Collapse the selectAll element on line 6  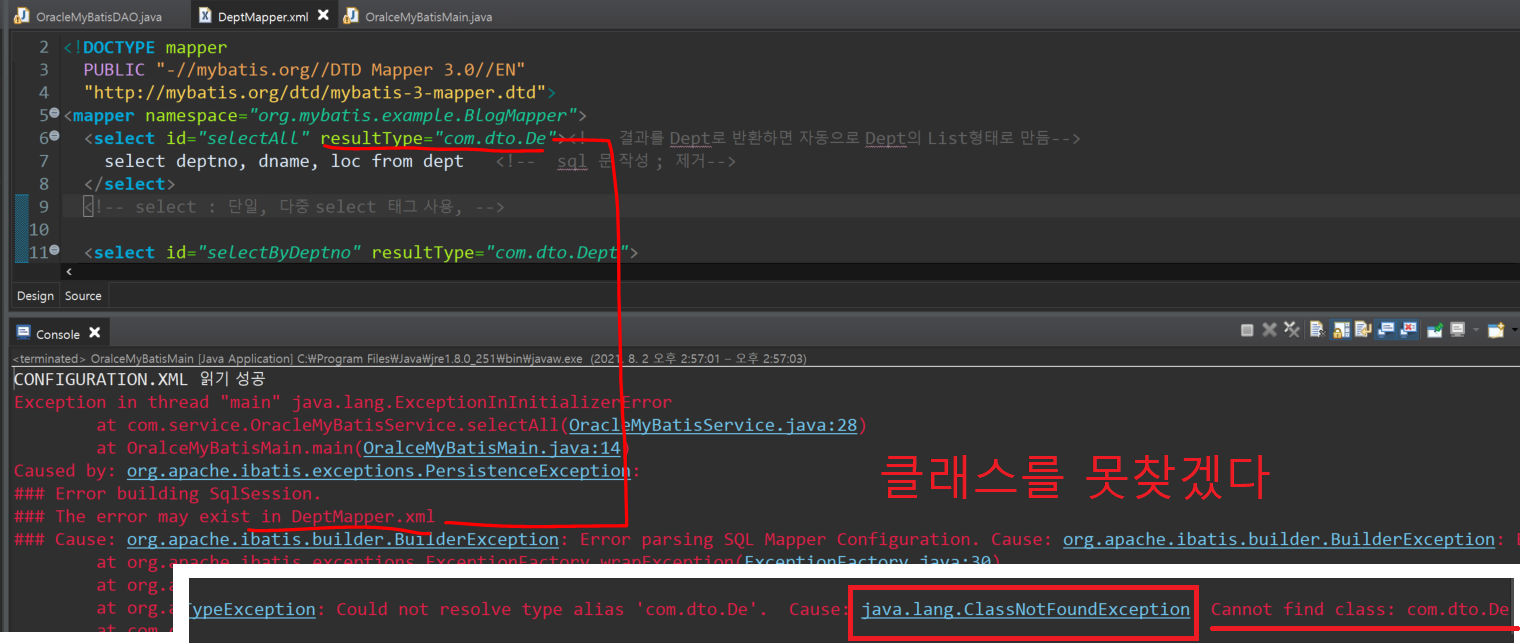(55, 137)
